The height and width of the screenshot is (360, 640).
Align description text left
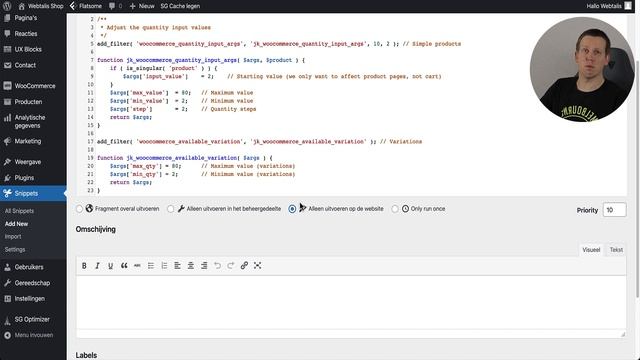coord(177,265)
